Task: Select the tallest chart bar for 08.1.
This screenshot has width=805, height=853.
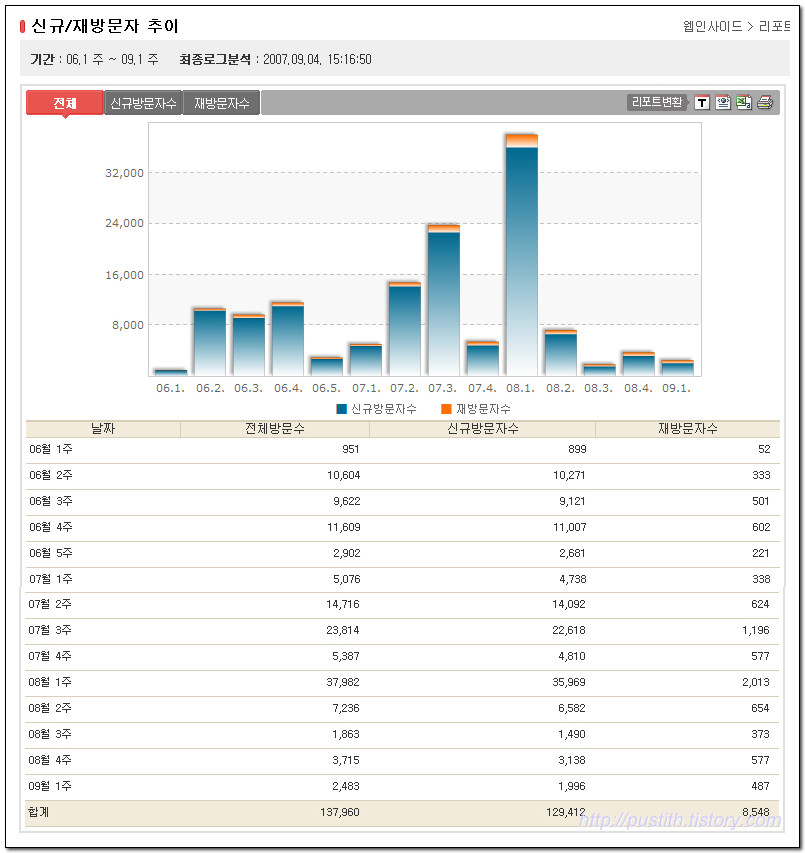Action: pyautogui.click(x=521, y=255)
